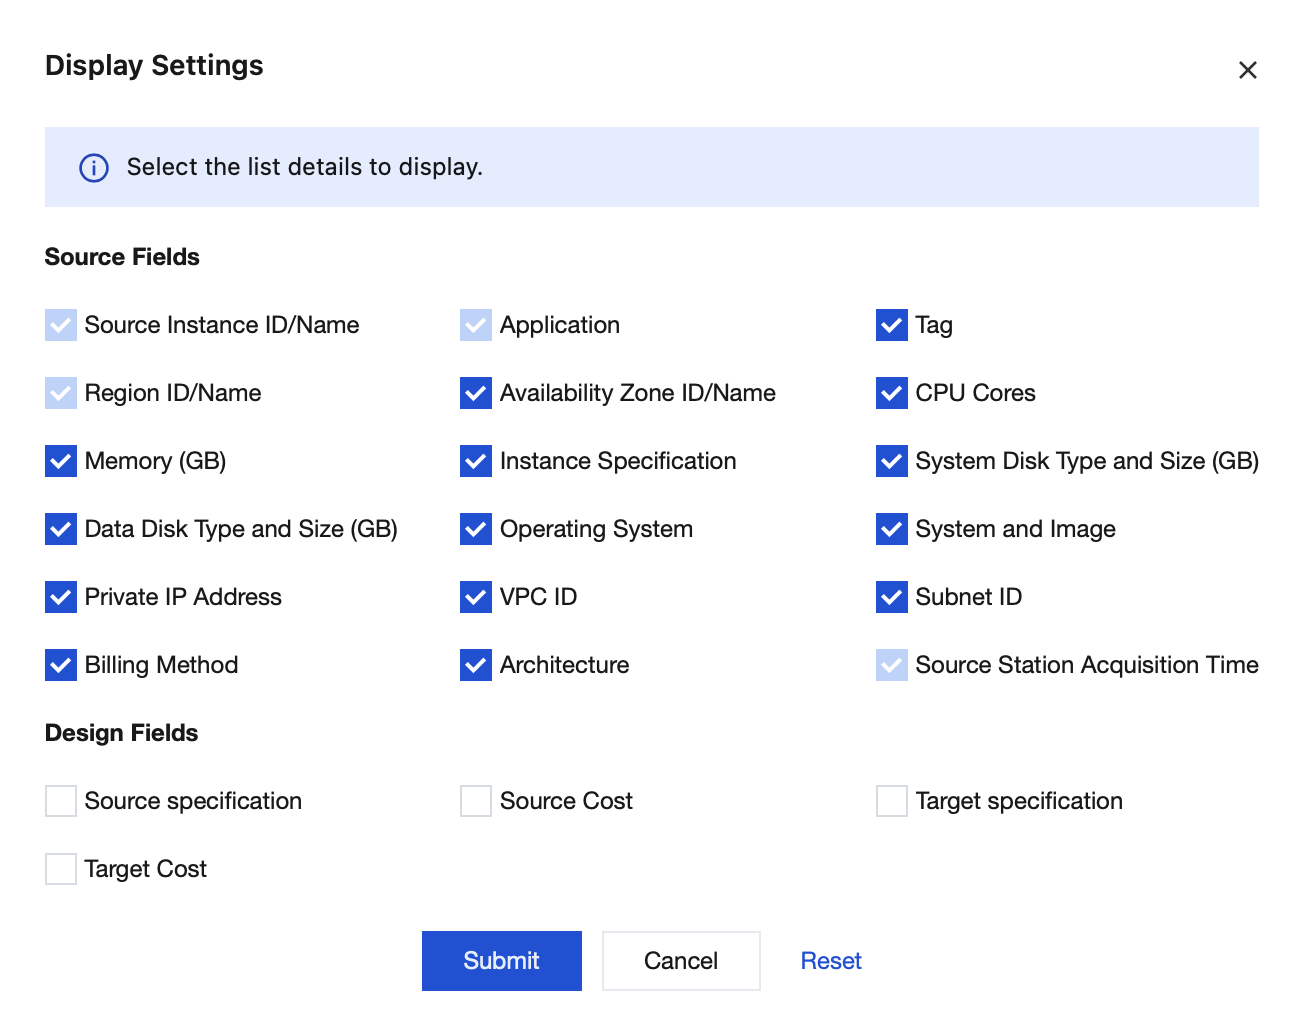Toggle the CPU Cores checkbox
Image resolution: width=1304 pixels, height=1034 pixels.
[x=891, y=393]
